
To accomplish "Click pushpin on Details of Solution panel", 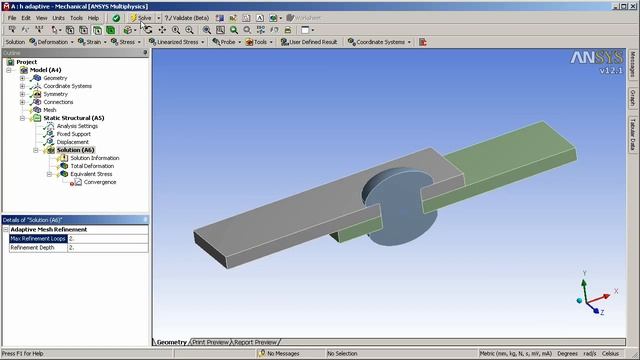I will [x=145, y=220].
